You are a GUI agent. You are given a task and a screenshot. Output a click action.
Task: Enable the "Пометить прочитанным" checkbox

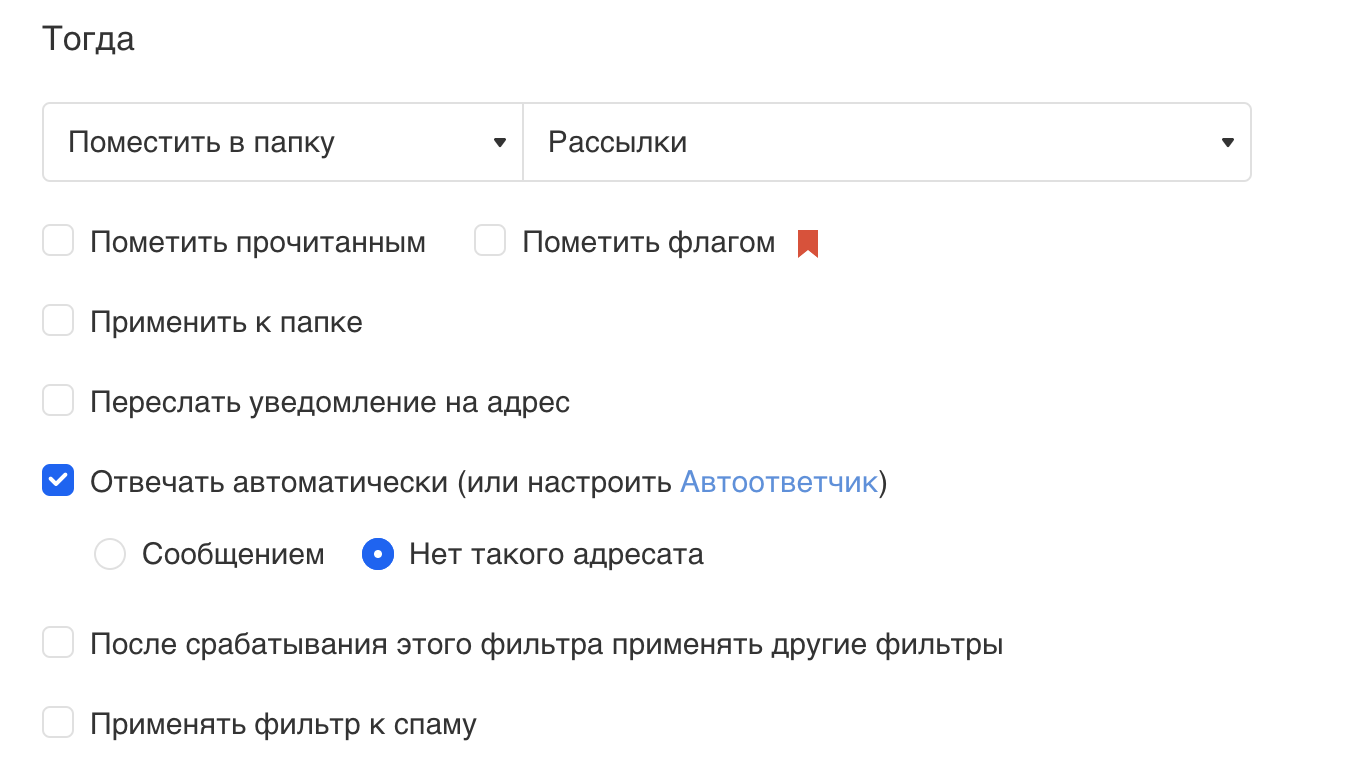point(58,241)
